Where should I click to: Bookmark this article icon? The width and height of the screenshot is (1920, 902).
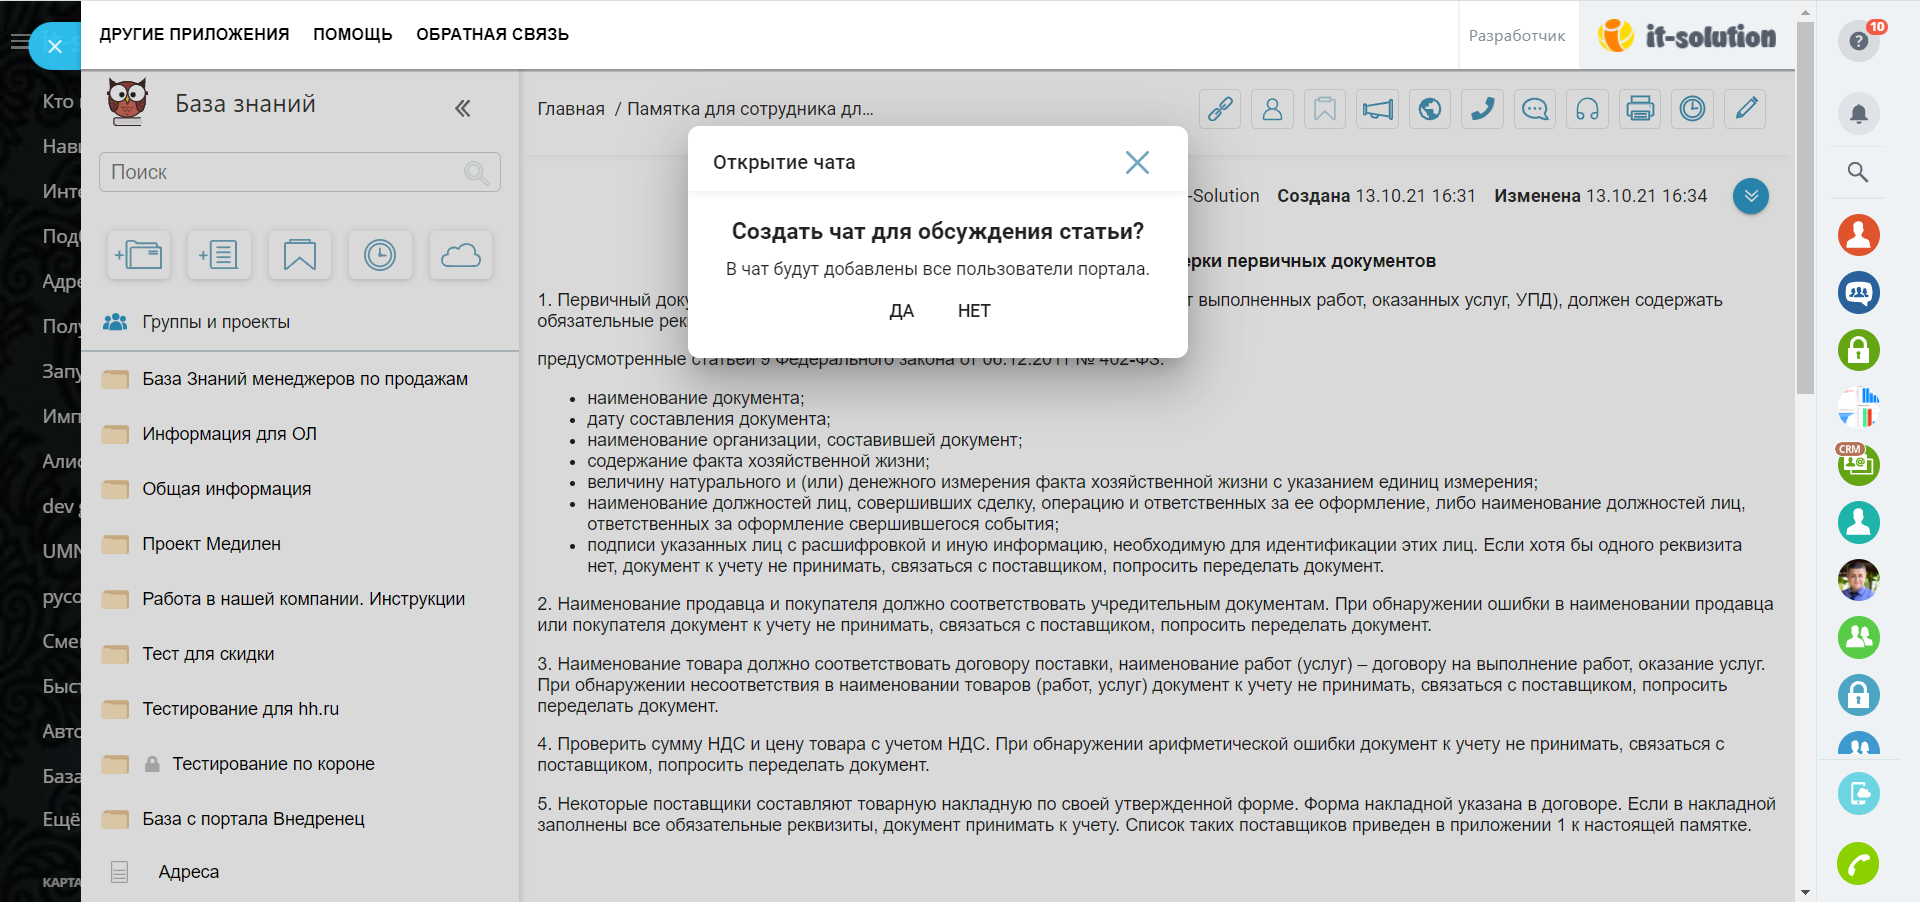coord(1324,109)
